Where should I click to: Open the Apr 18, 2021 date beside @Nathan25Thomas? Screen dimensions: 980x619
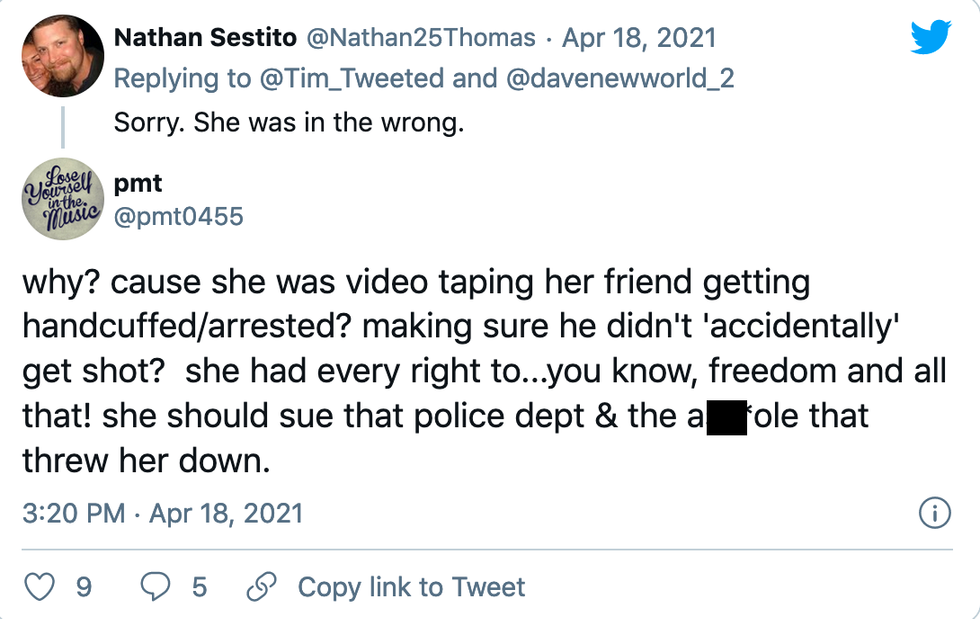pos(639,38)
